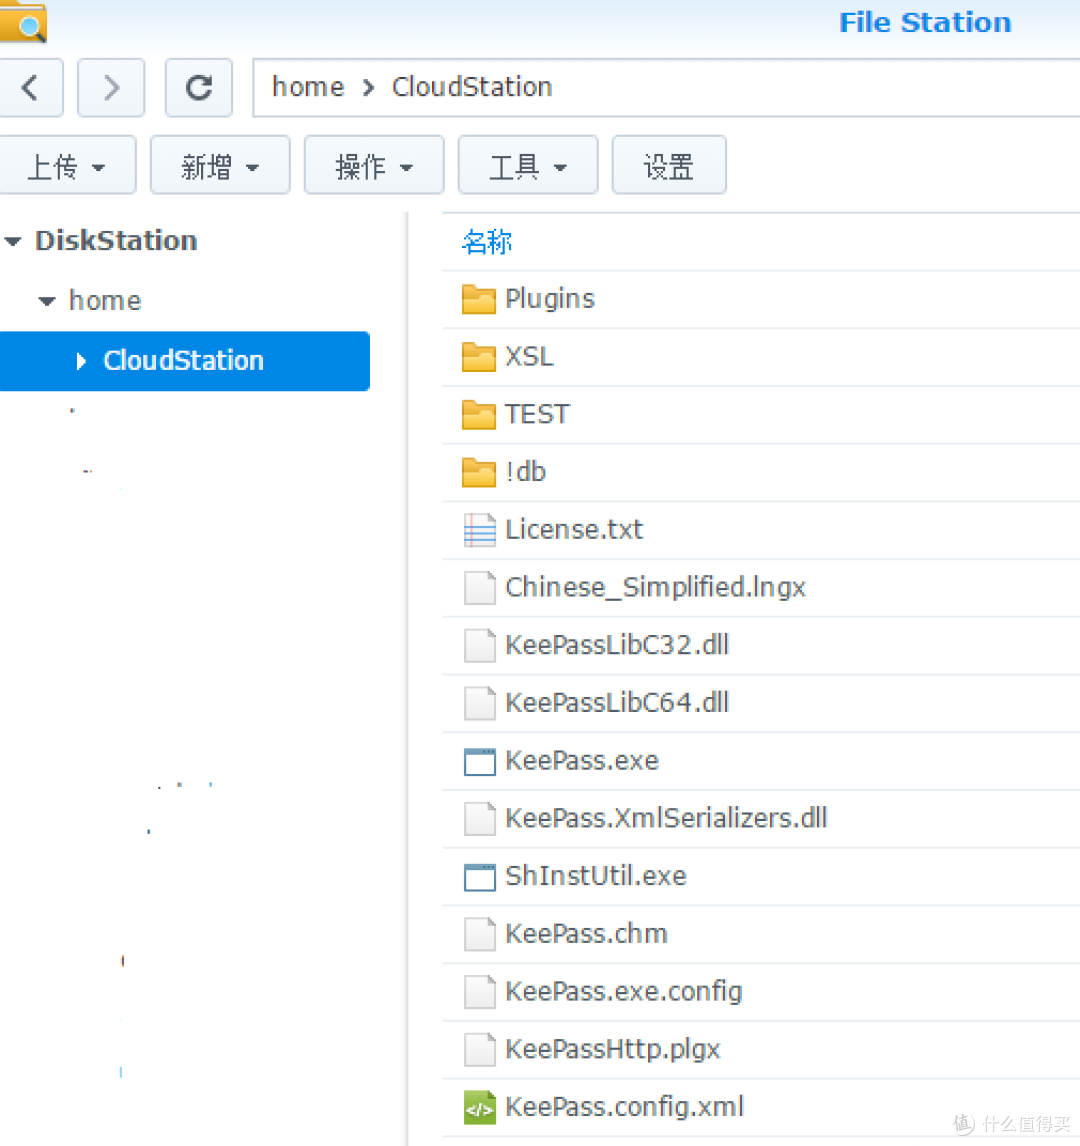This screenshot has width=1080, height=1146.
Task: Click the KeePass.config.xml green XML icon
Action: tap(480, 1107)
